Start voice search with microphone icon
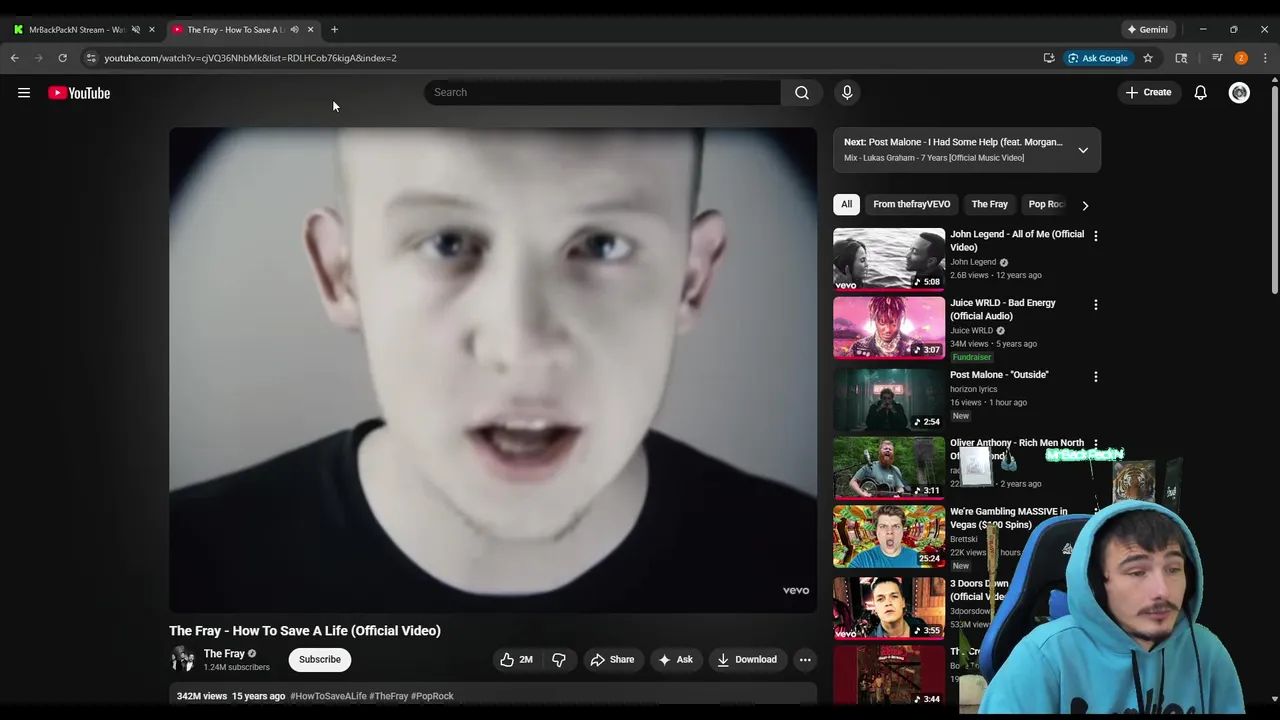Screen dimensions: 1280x720 [x=847, y=92]
